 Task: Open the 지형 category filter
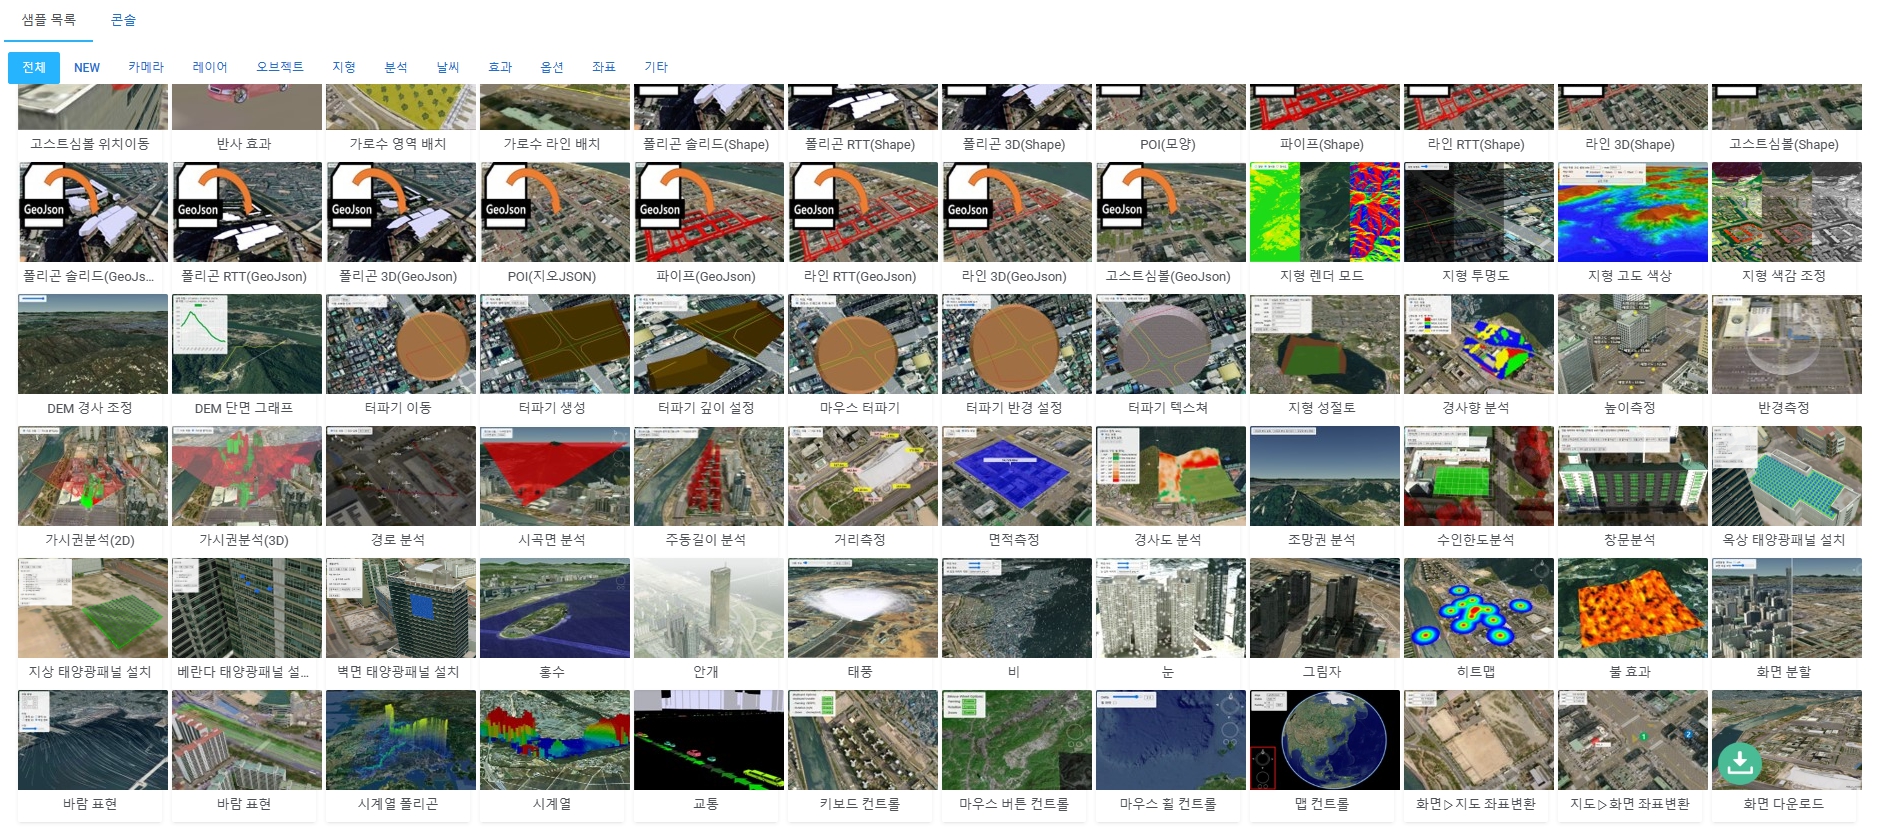344,67
